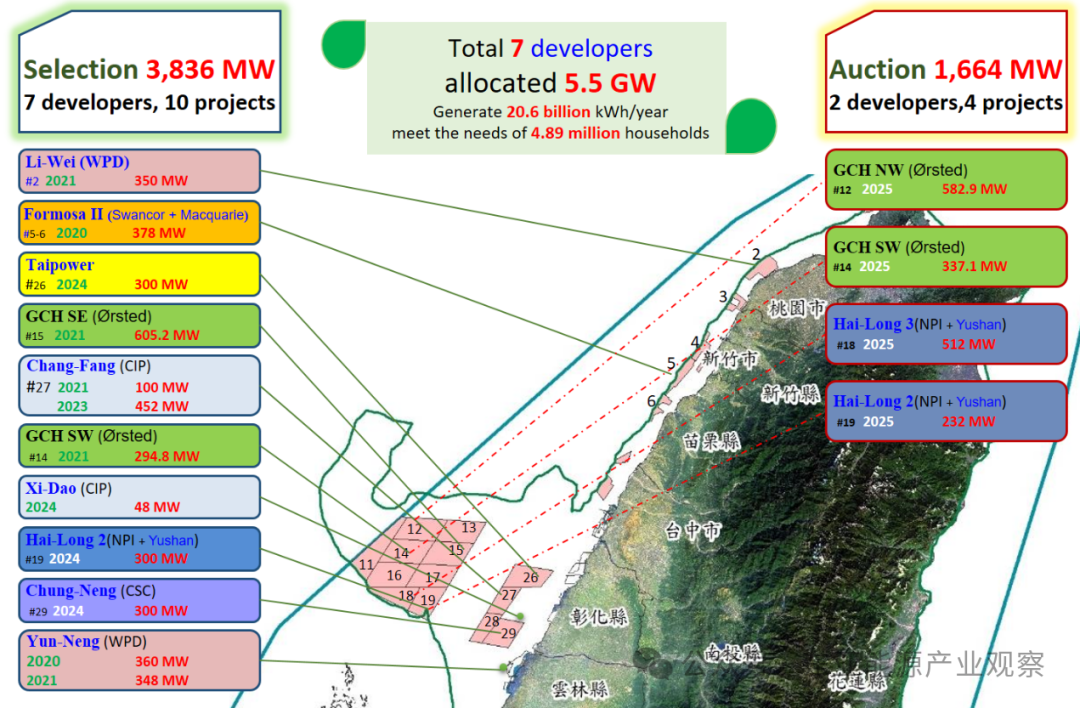Select the '2 developers,4 projects' text
1080x708 pixels.
point(946,103)
